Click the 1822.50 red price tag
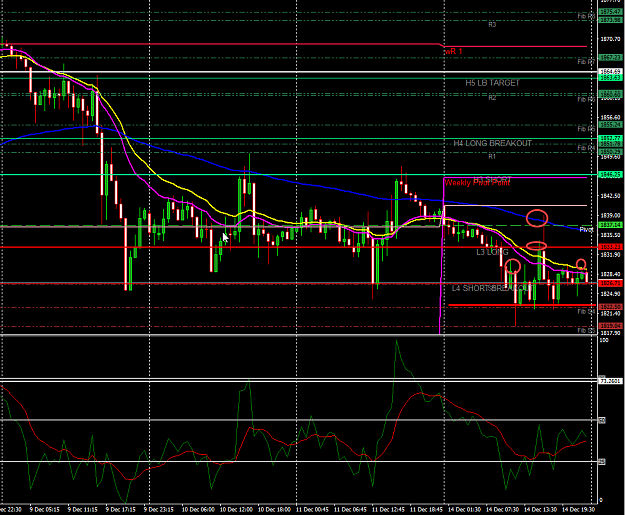Image resolution: width=625 pixels, height=515 pixels. click(x=610, y=307)
